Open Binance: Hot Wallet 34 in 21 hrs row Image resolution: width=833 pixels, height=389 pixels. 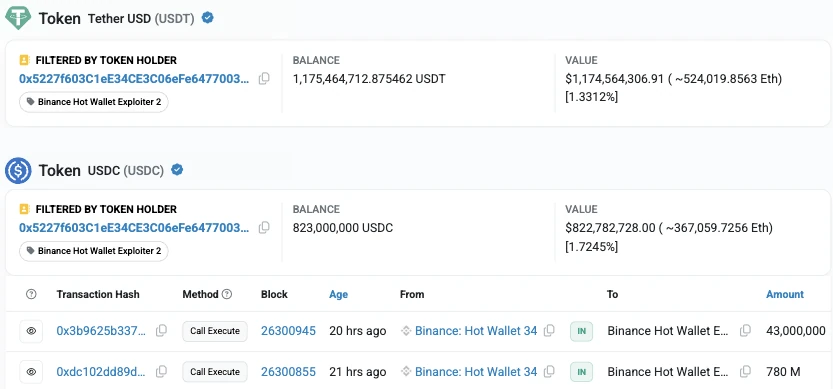coord(476,371)
